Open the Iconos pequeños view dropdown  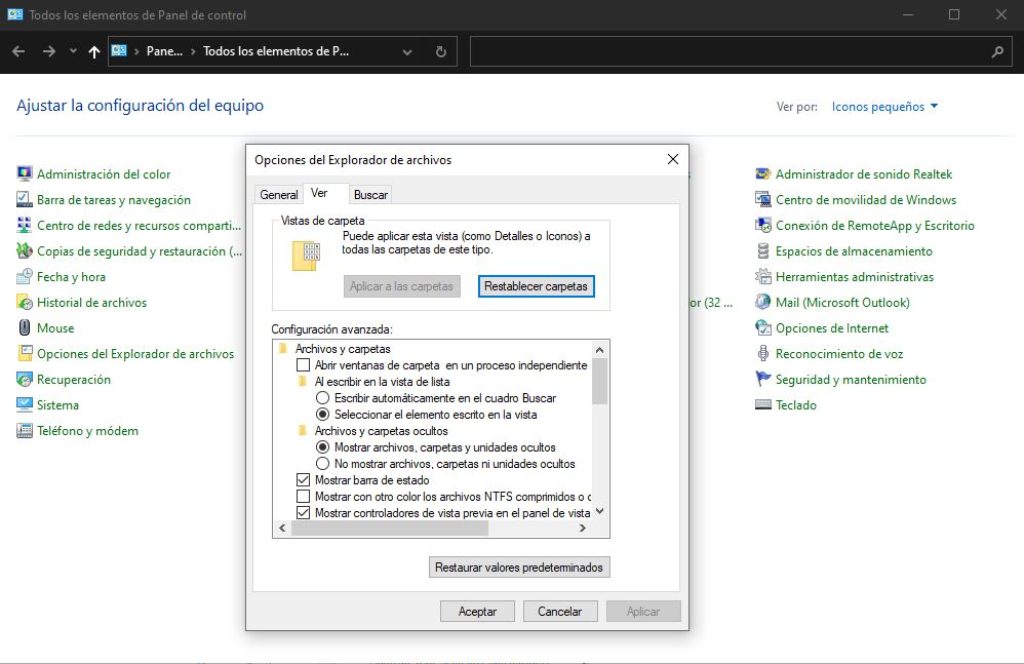[884, 106]
